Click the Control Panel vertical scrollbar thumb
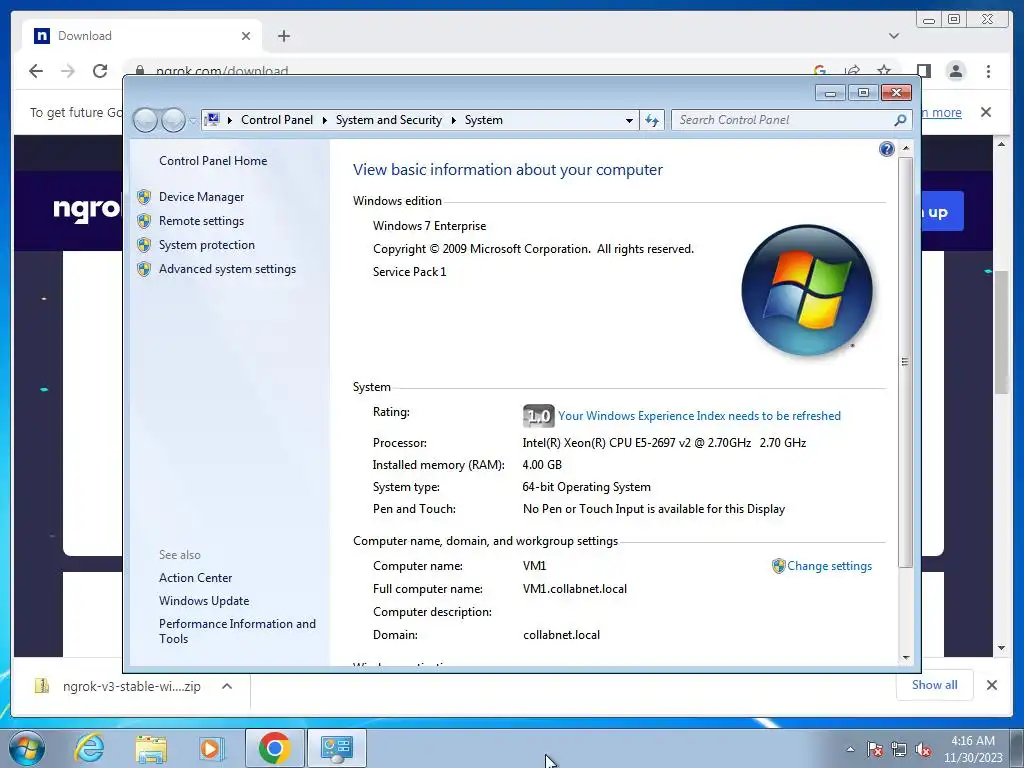Screen dimensions: 1024x768 [x=905, y=362]
